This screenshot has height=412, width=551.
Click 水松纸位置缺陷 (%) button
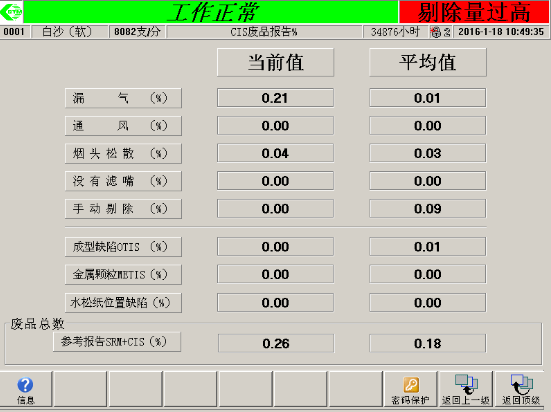coord(123,303)
